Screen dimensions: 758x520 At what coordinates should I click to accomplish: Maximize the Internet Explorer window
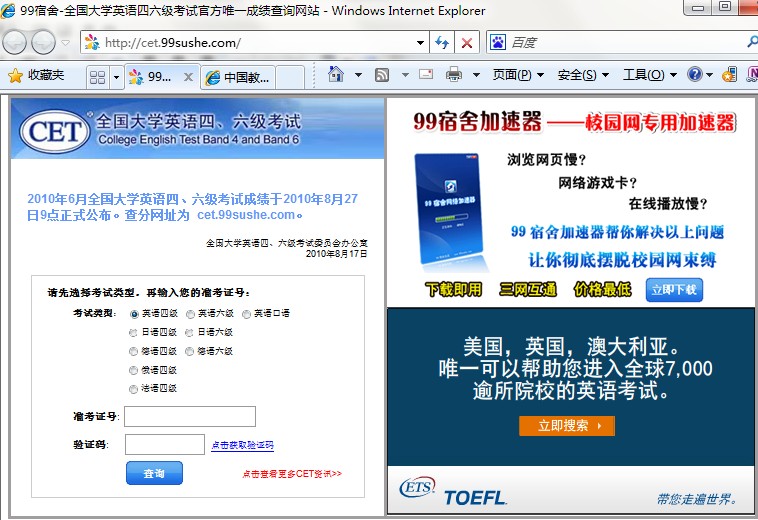click(x=725, y=7)
